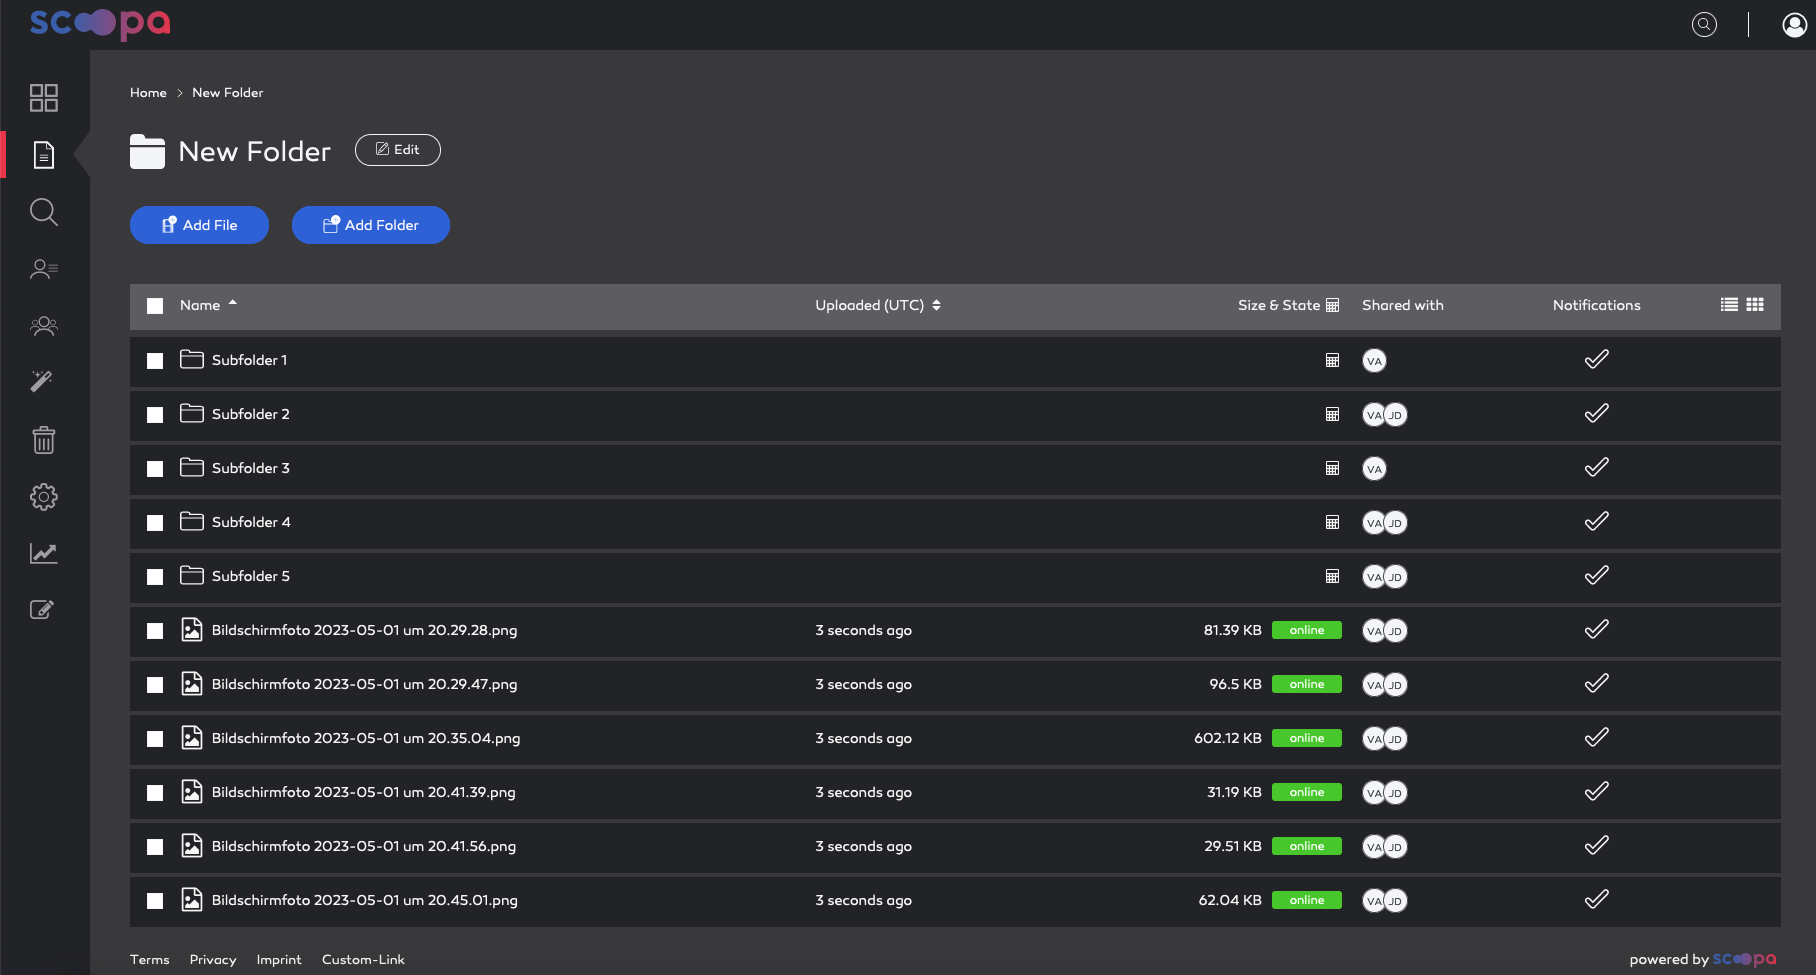Screen dimensions: 1816x975
Task: Open the magic wand icon in sidebar
Action: (42, 381)
